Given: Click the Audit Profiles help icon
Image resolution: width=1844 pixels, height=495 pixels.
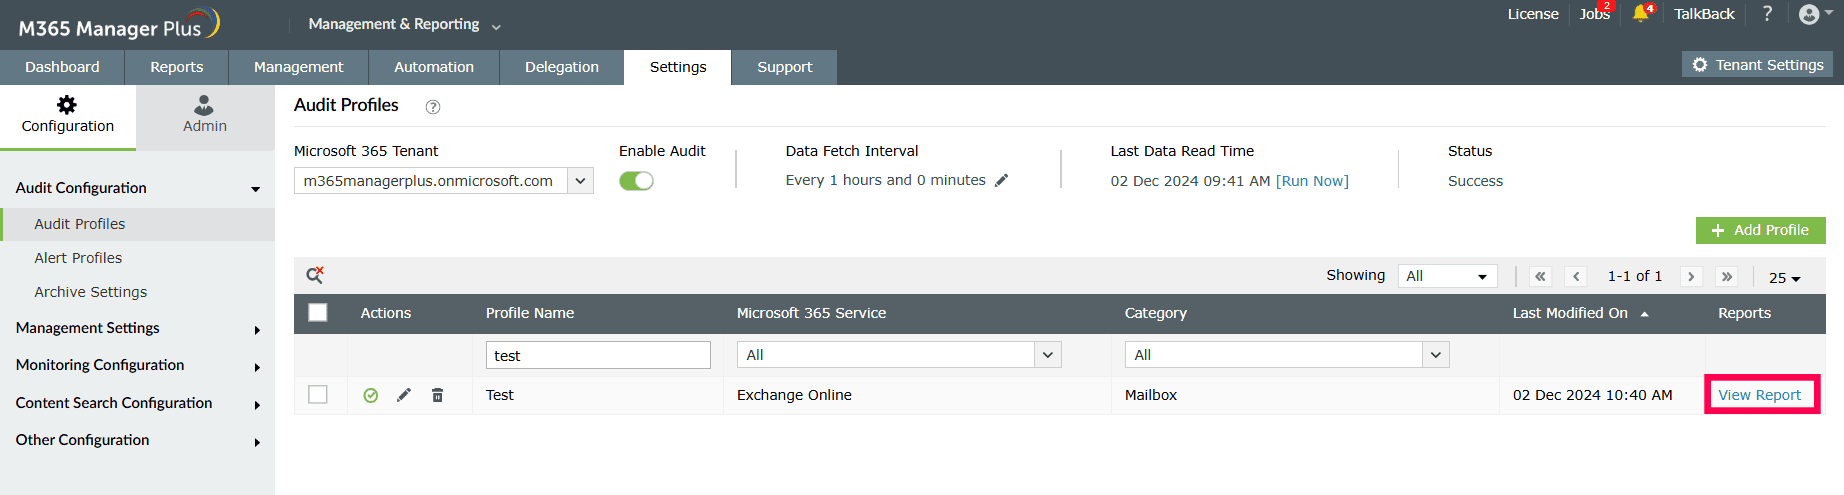Looking at the screenshot, I should 433,107.
